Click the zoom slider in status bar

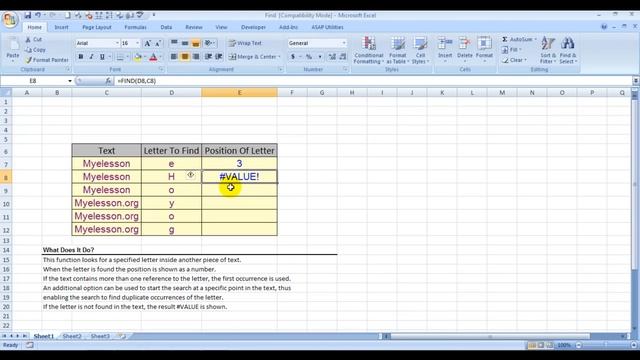605,345
